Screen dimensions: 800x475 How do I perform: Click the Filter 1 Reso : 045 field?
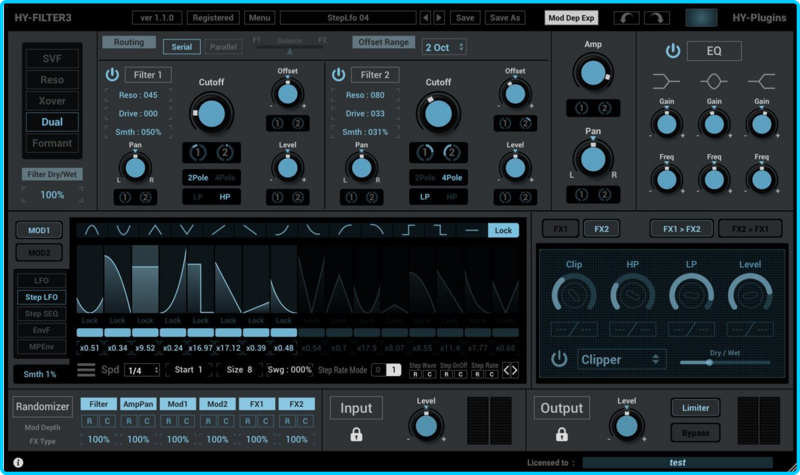point(138,95)
